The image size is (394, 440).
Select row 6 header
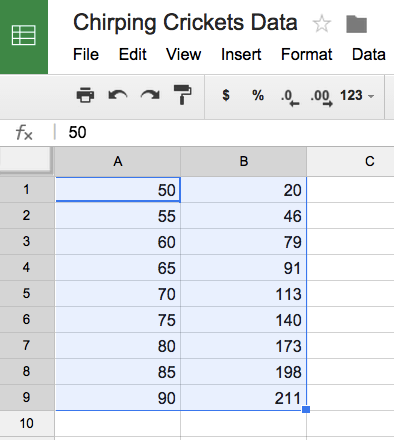27,320
